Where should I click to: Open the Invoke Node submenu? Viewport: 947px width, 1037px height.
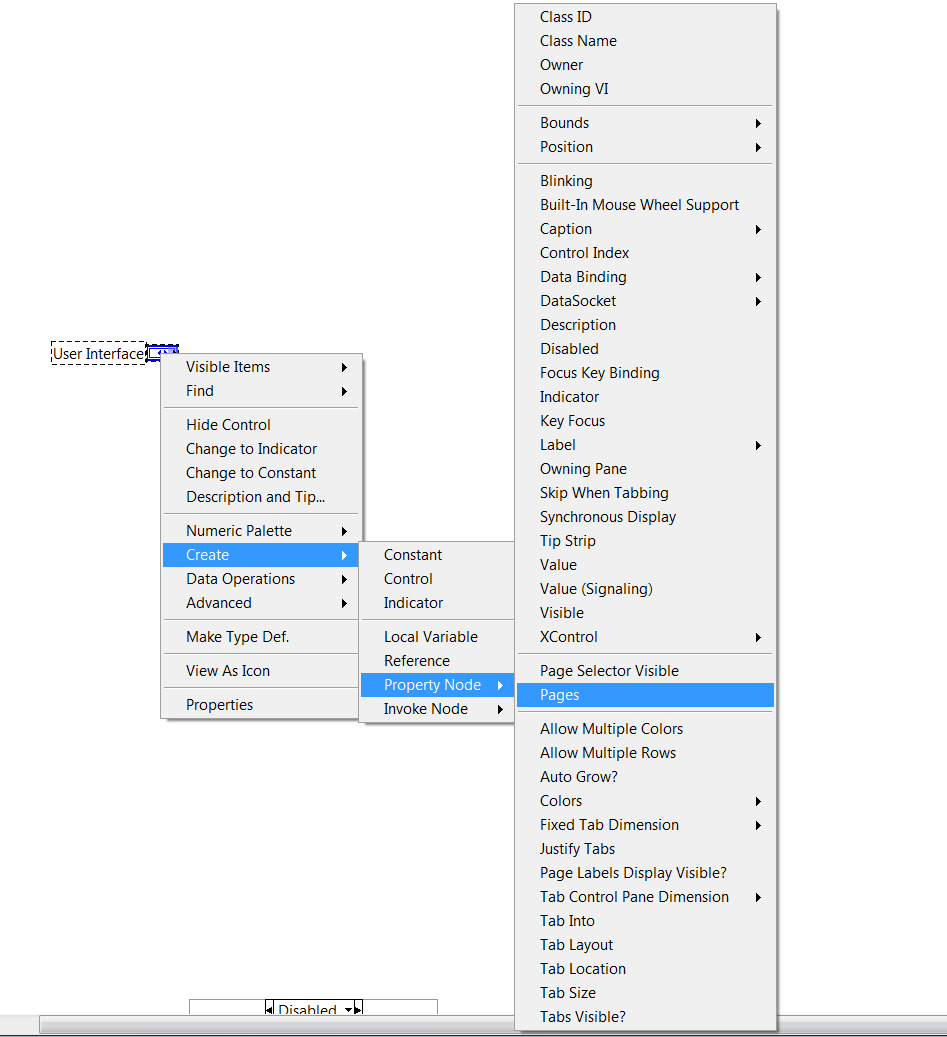(436, 709)
